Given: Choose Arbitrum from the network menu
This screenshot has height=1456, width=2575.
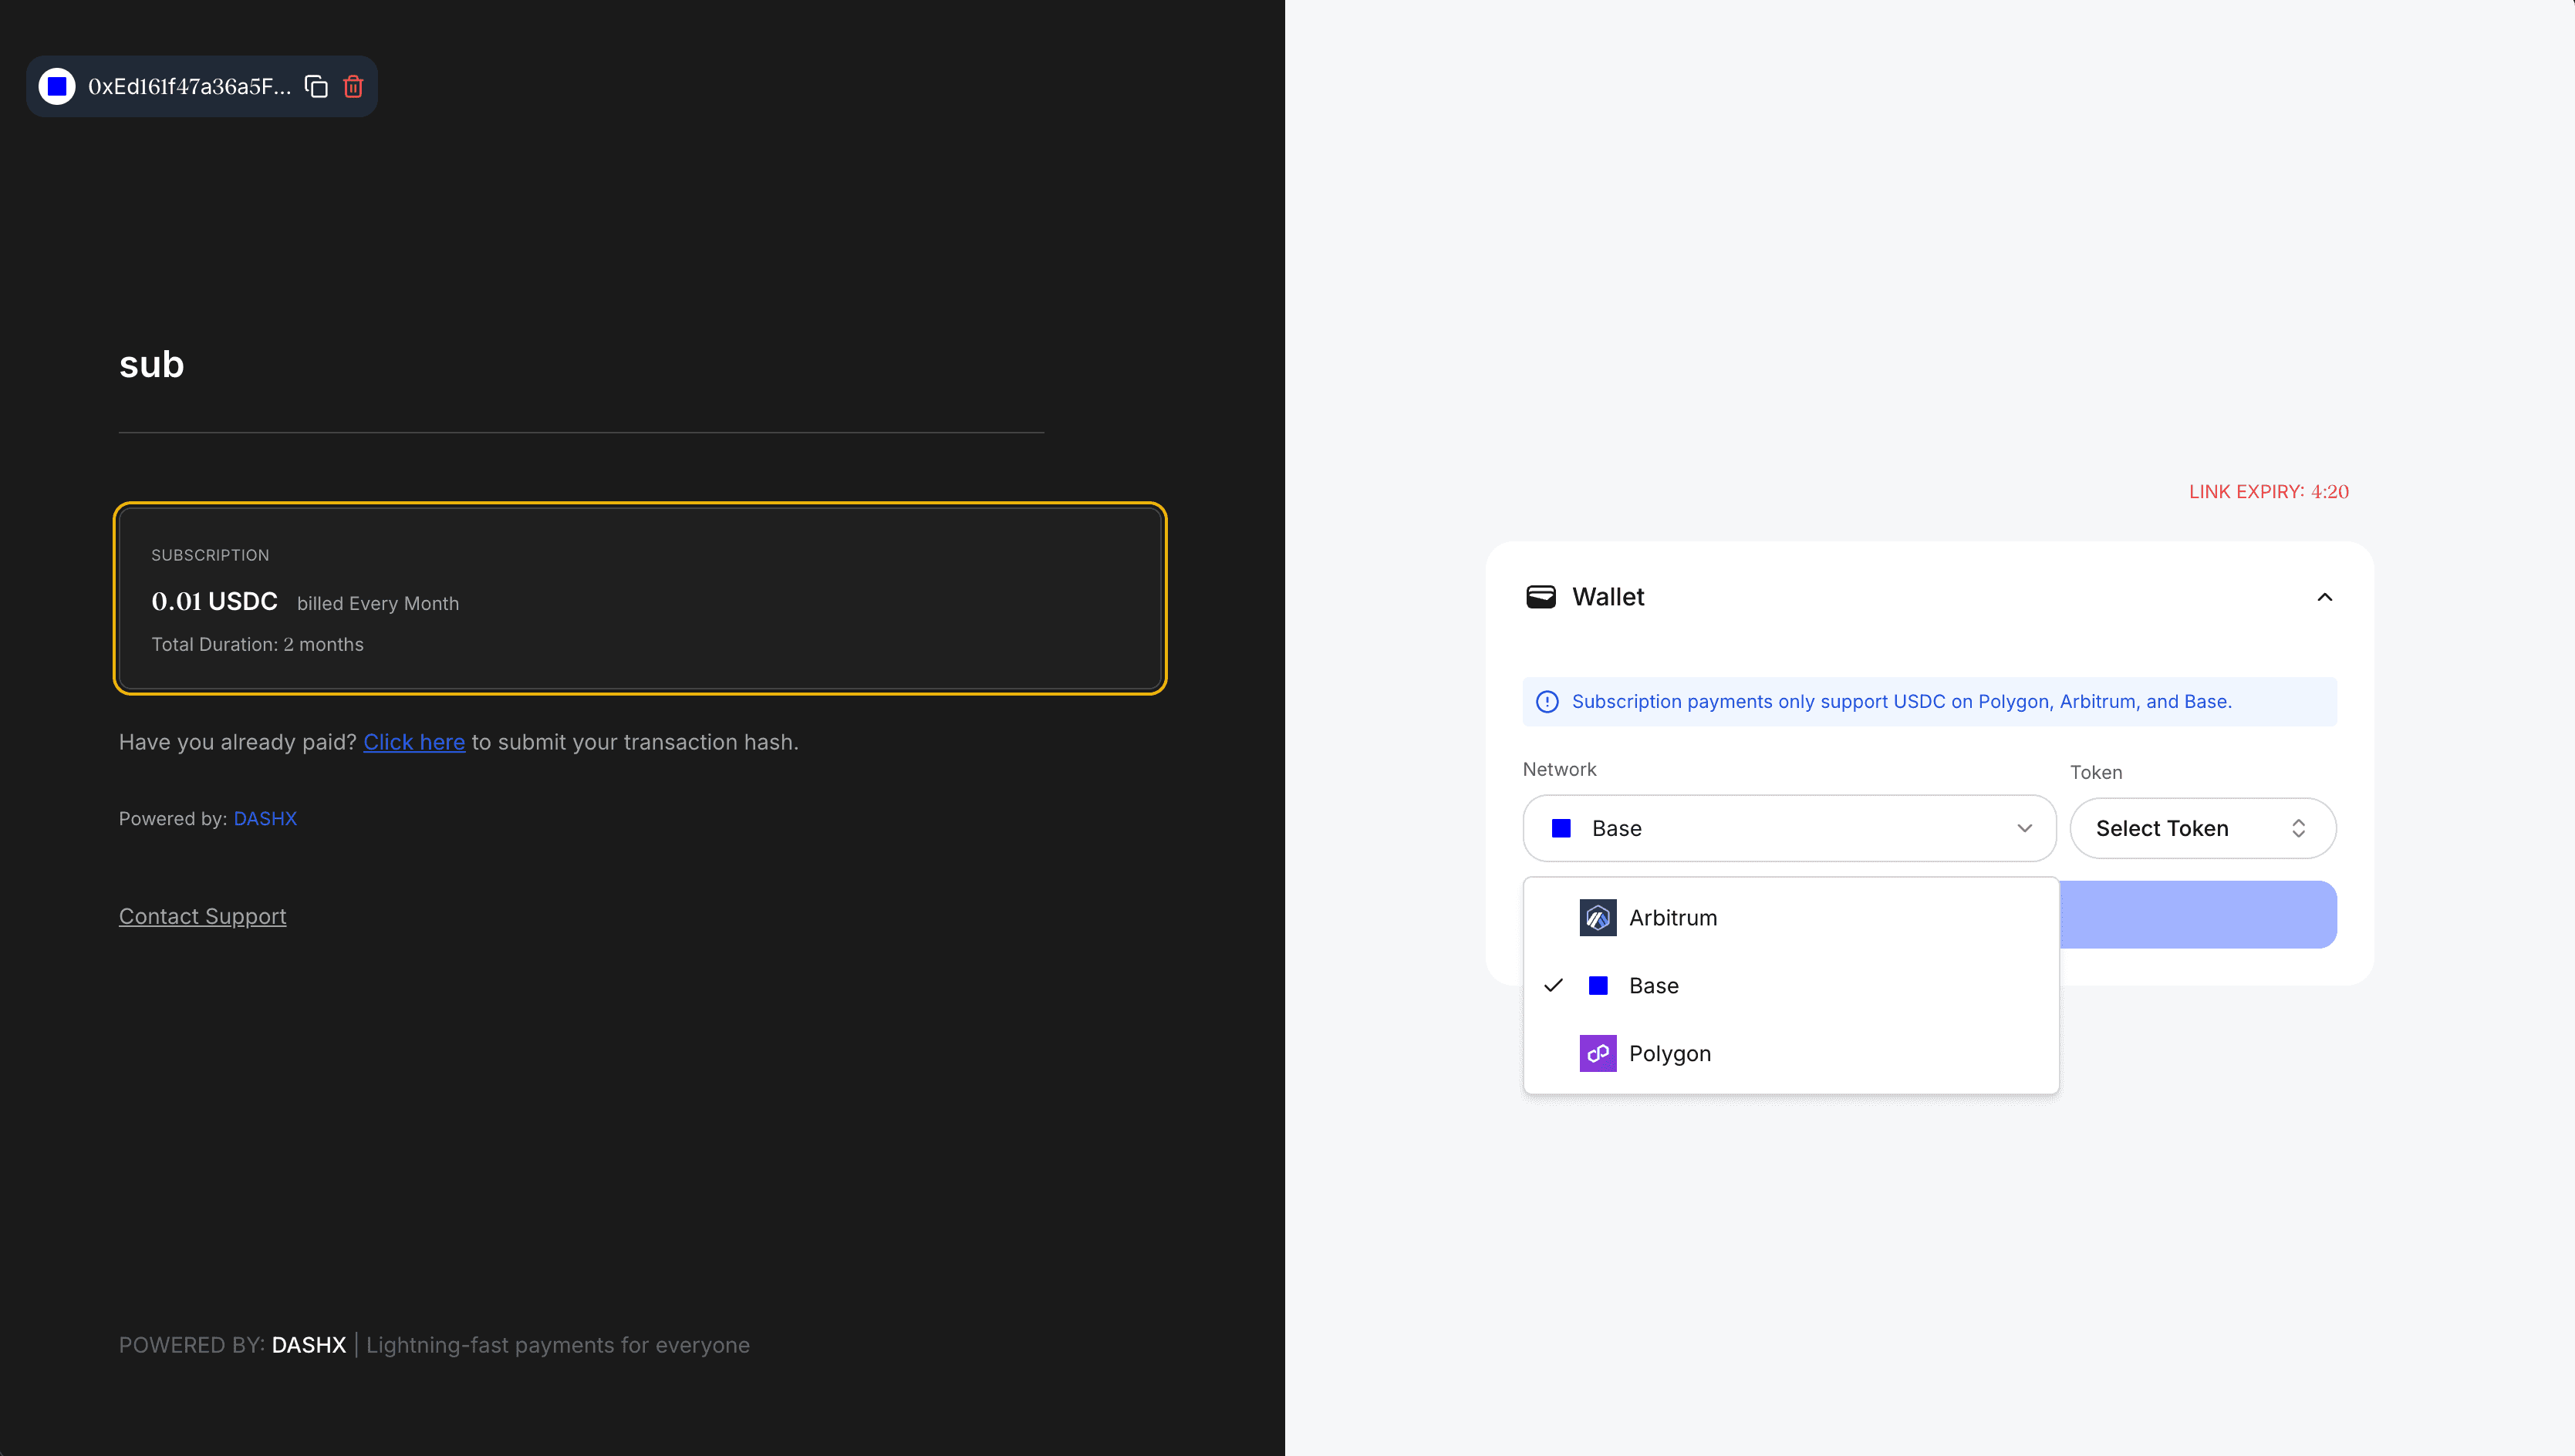Looking at the screenshot, I should tap(1673, 917).
